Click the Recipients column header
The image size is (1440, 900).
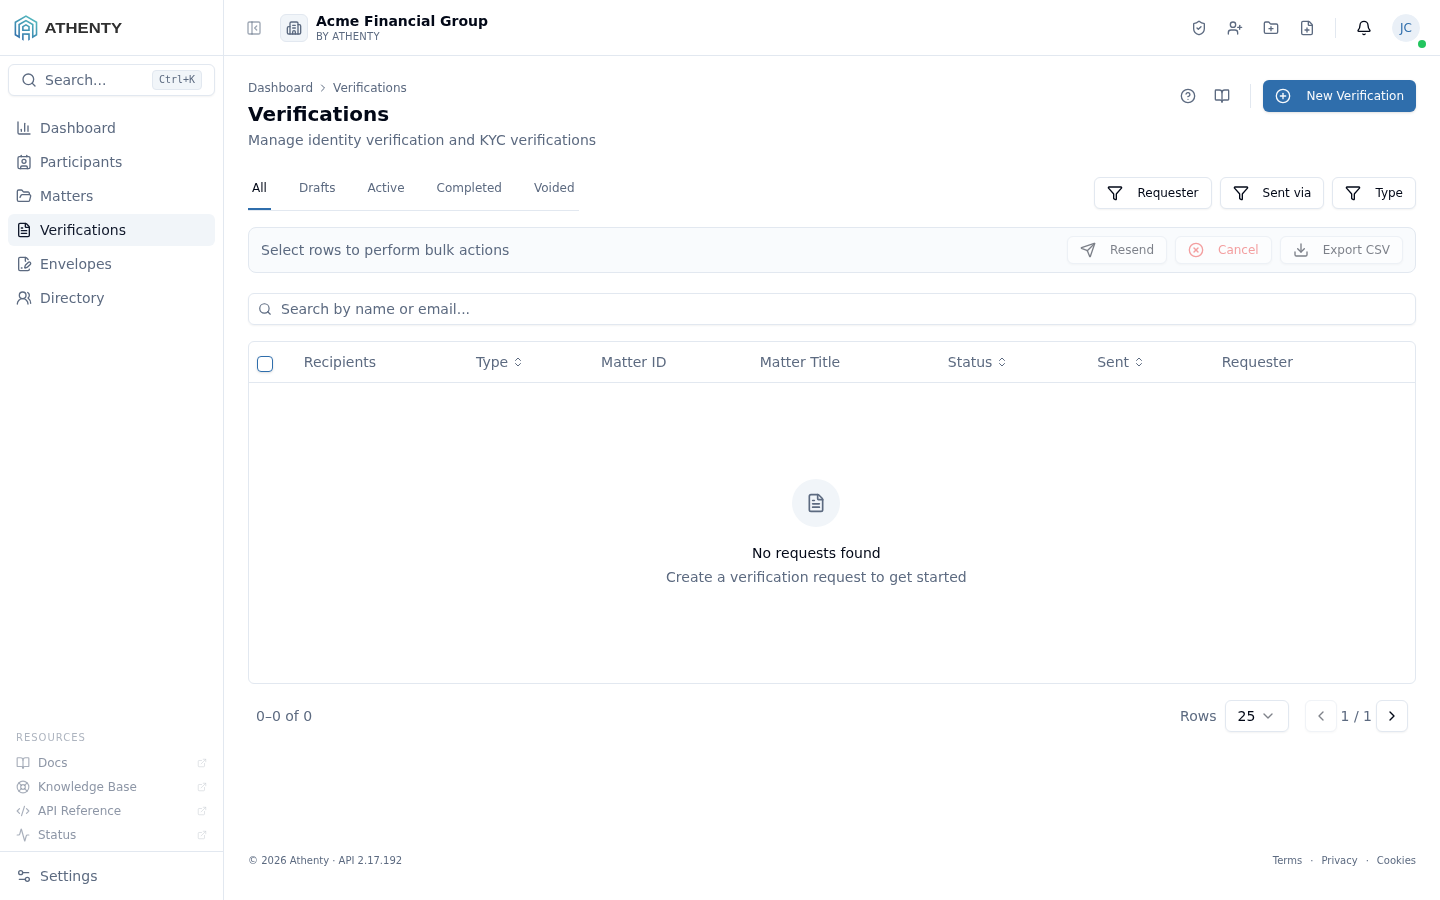tap(340, 362)
